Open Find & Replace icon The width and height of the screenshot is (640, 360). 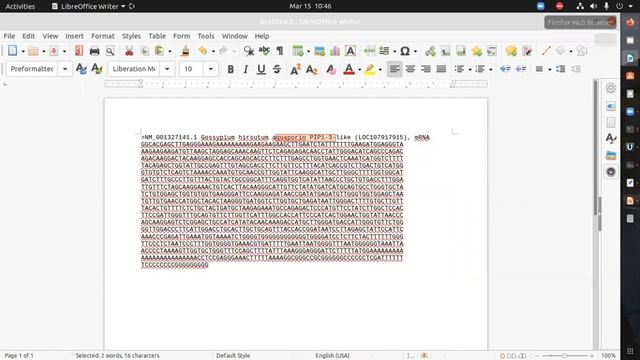249,51
